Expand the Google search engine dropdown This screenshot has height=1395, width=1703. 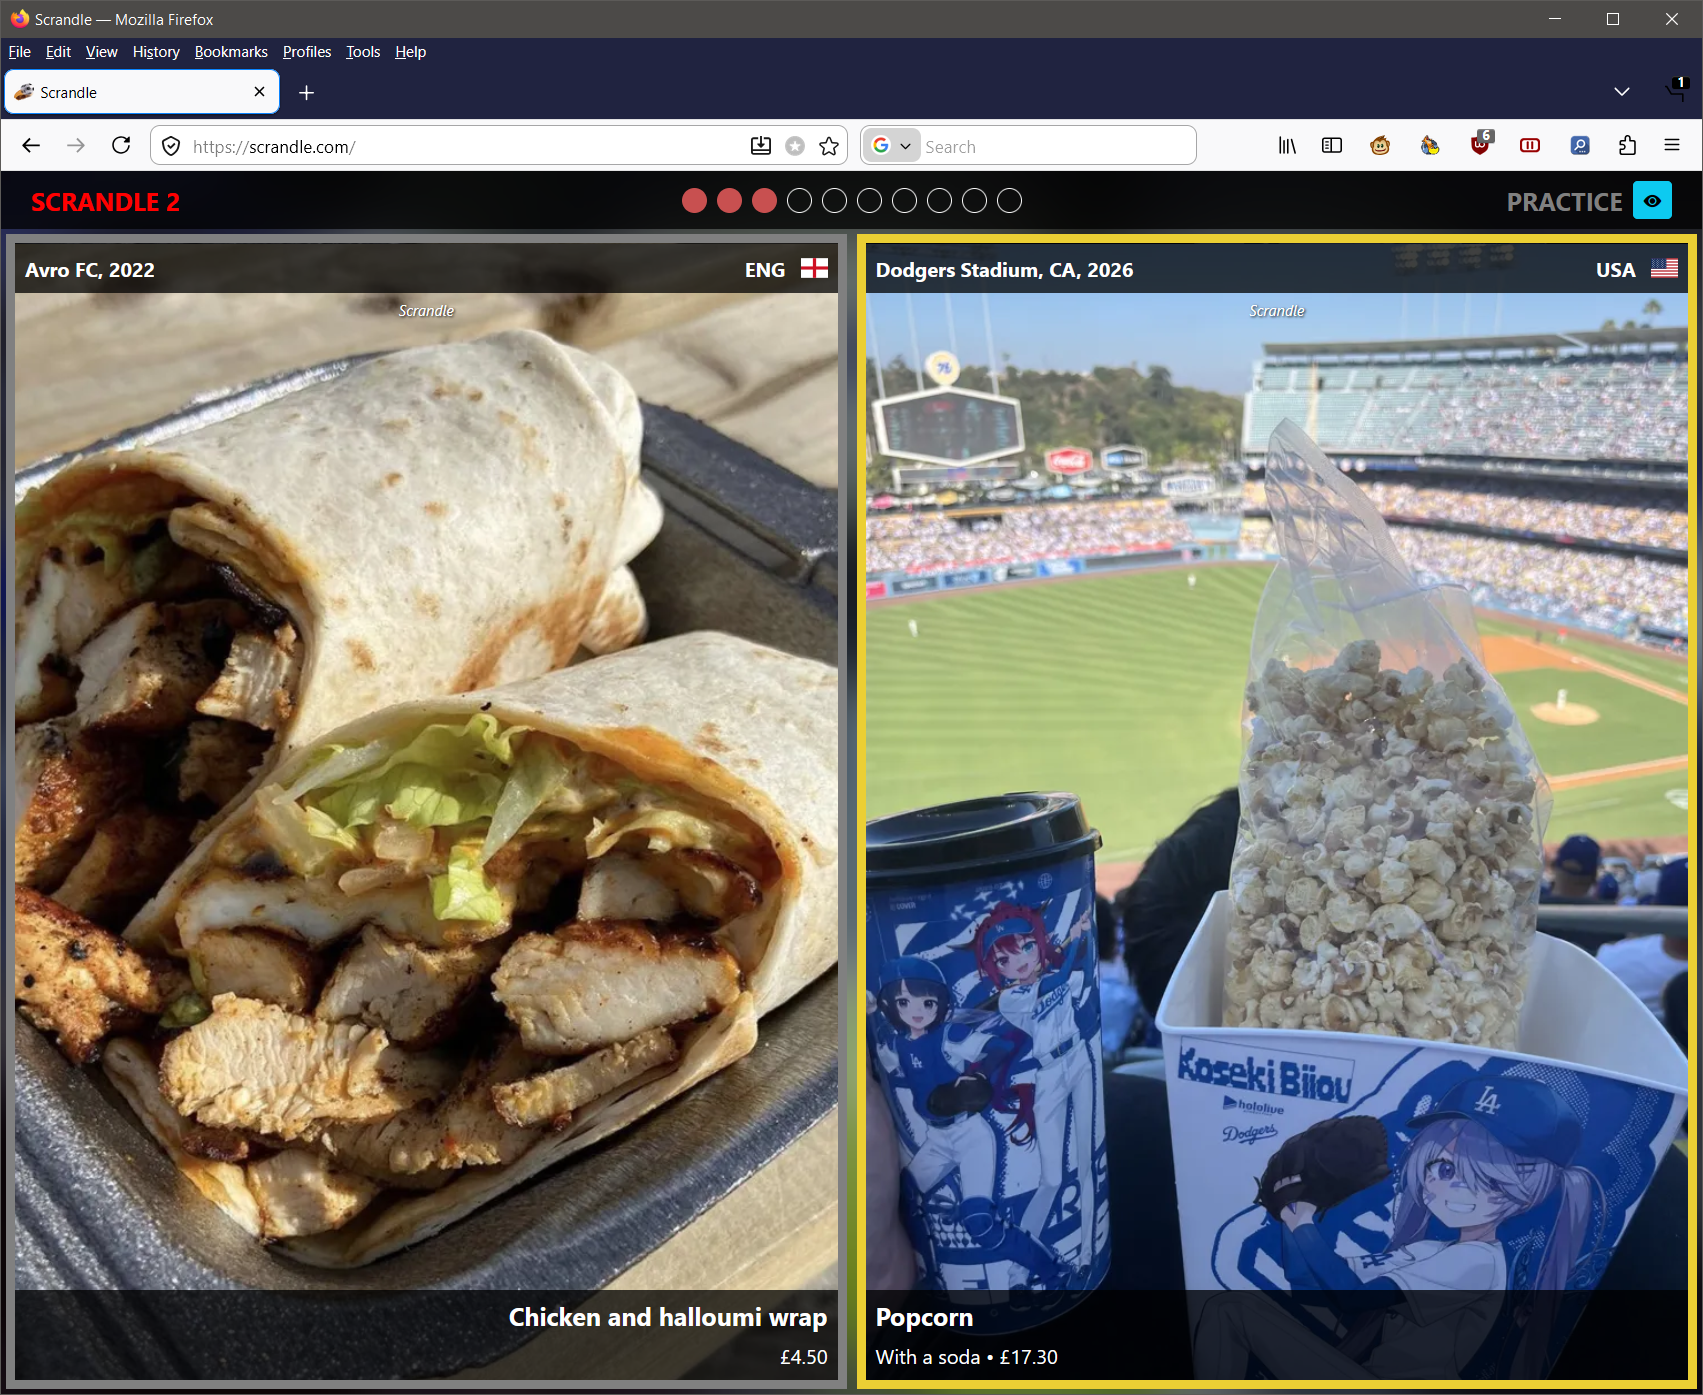click(x=891, y=146)
